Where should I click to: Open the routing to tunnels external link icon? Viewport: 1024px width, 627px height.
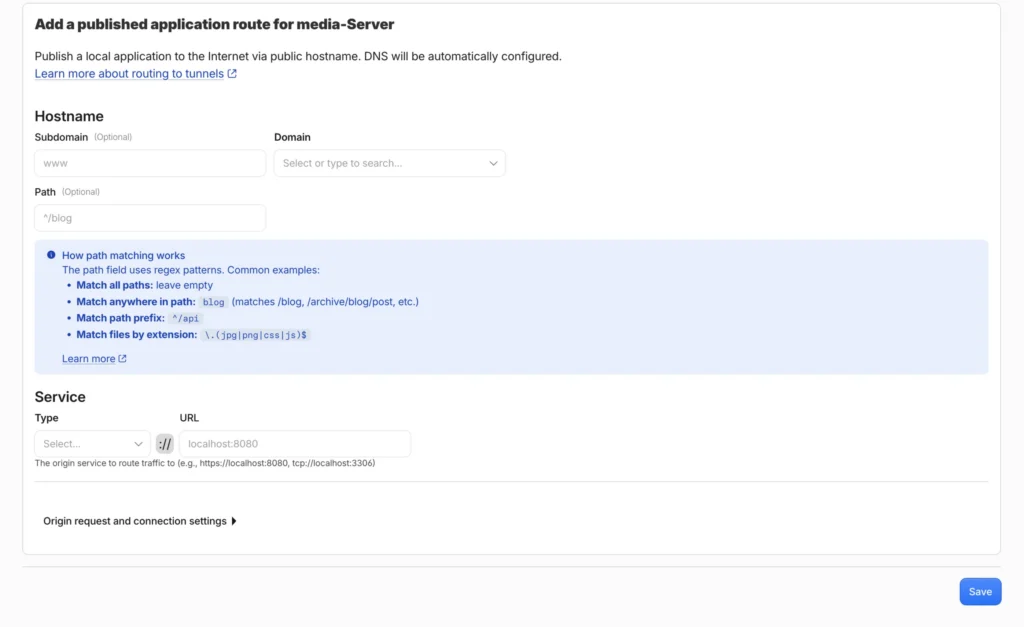pos(232,74)
